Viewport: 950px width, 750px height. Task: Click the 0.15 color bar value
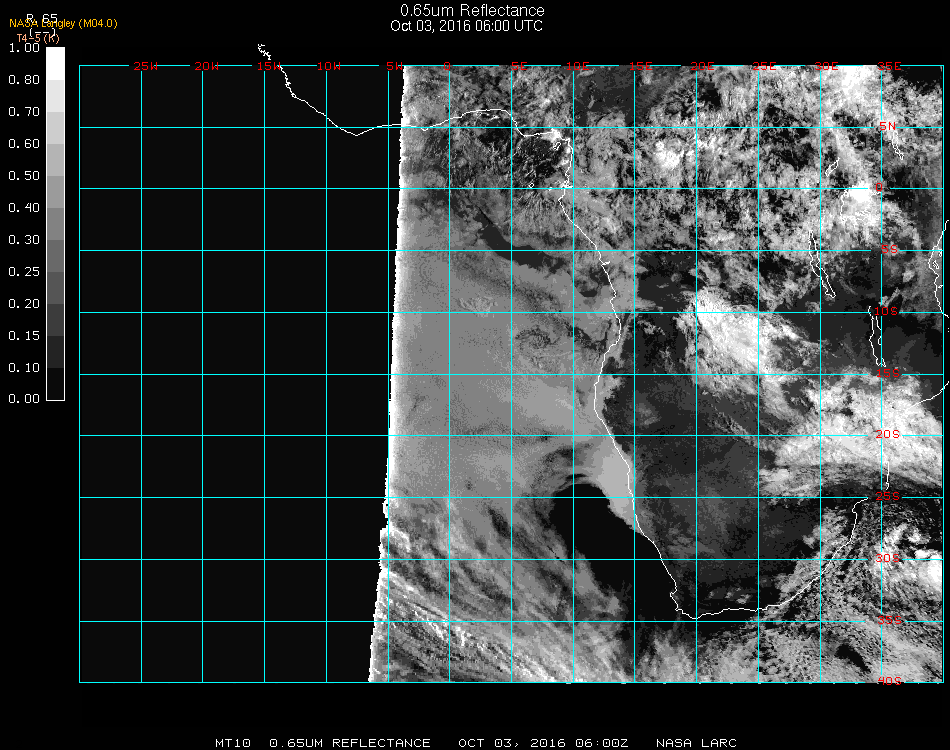[24, 336]
